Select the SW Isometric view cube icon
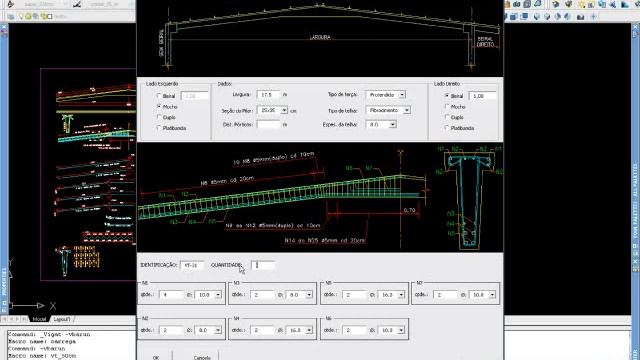 click(537, 17)
